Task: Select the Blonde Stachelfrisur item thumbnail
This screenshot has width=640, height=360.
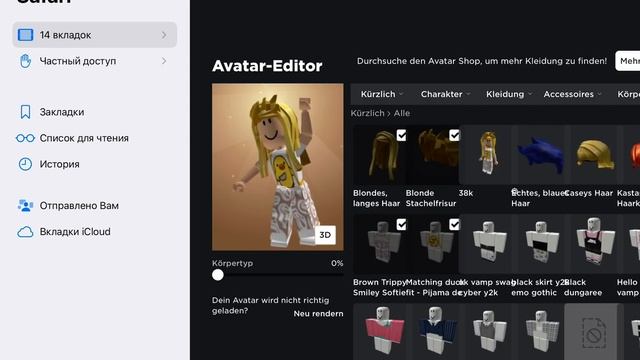Action: click(x=432, y=155)
